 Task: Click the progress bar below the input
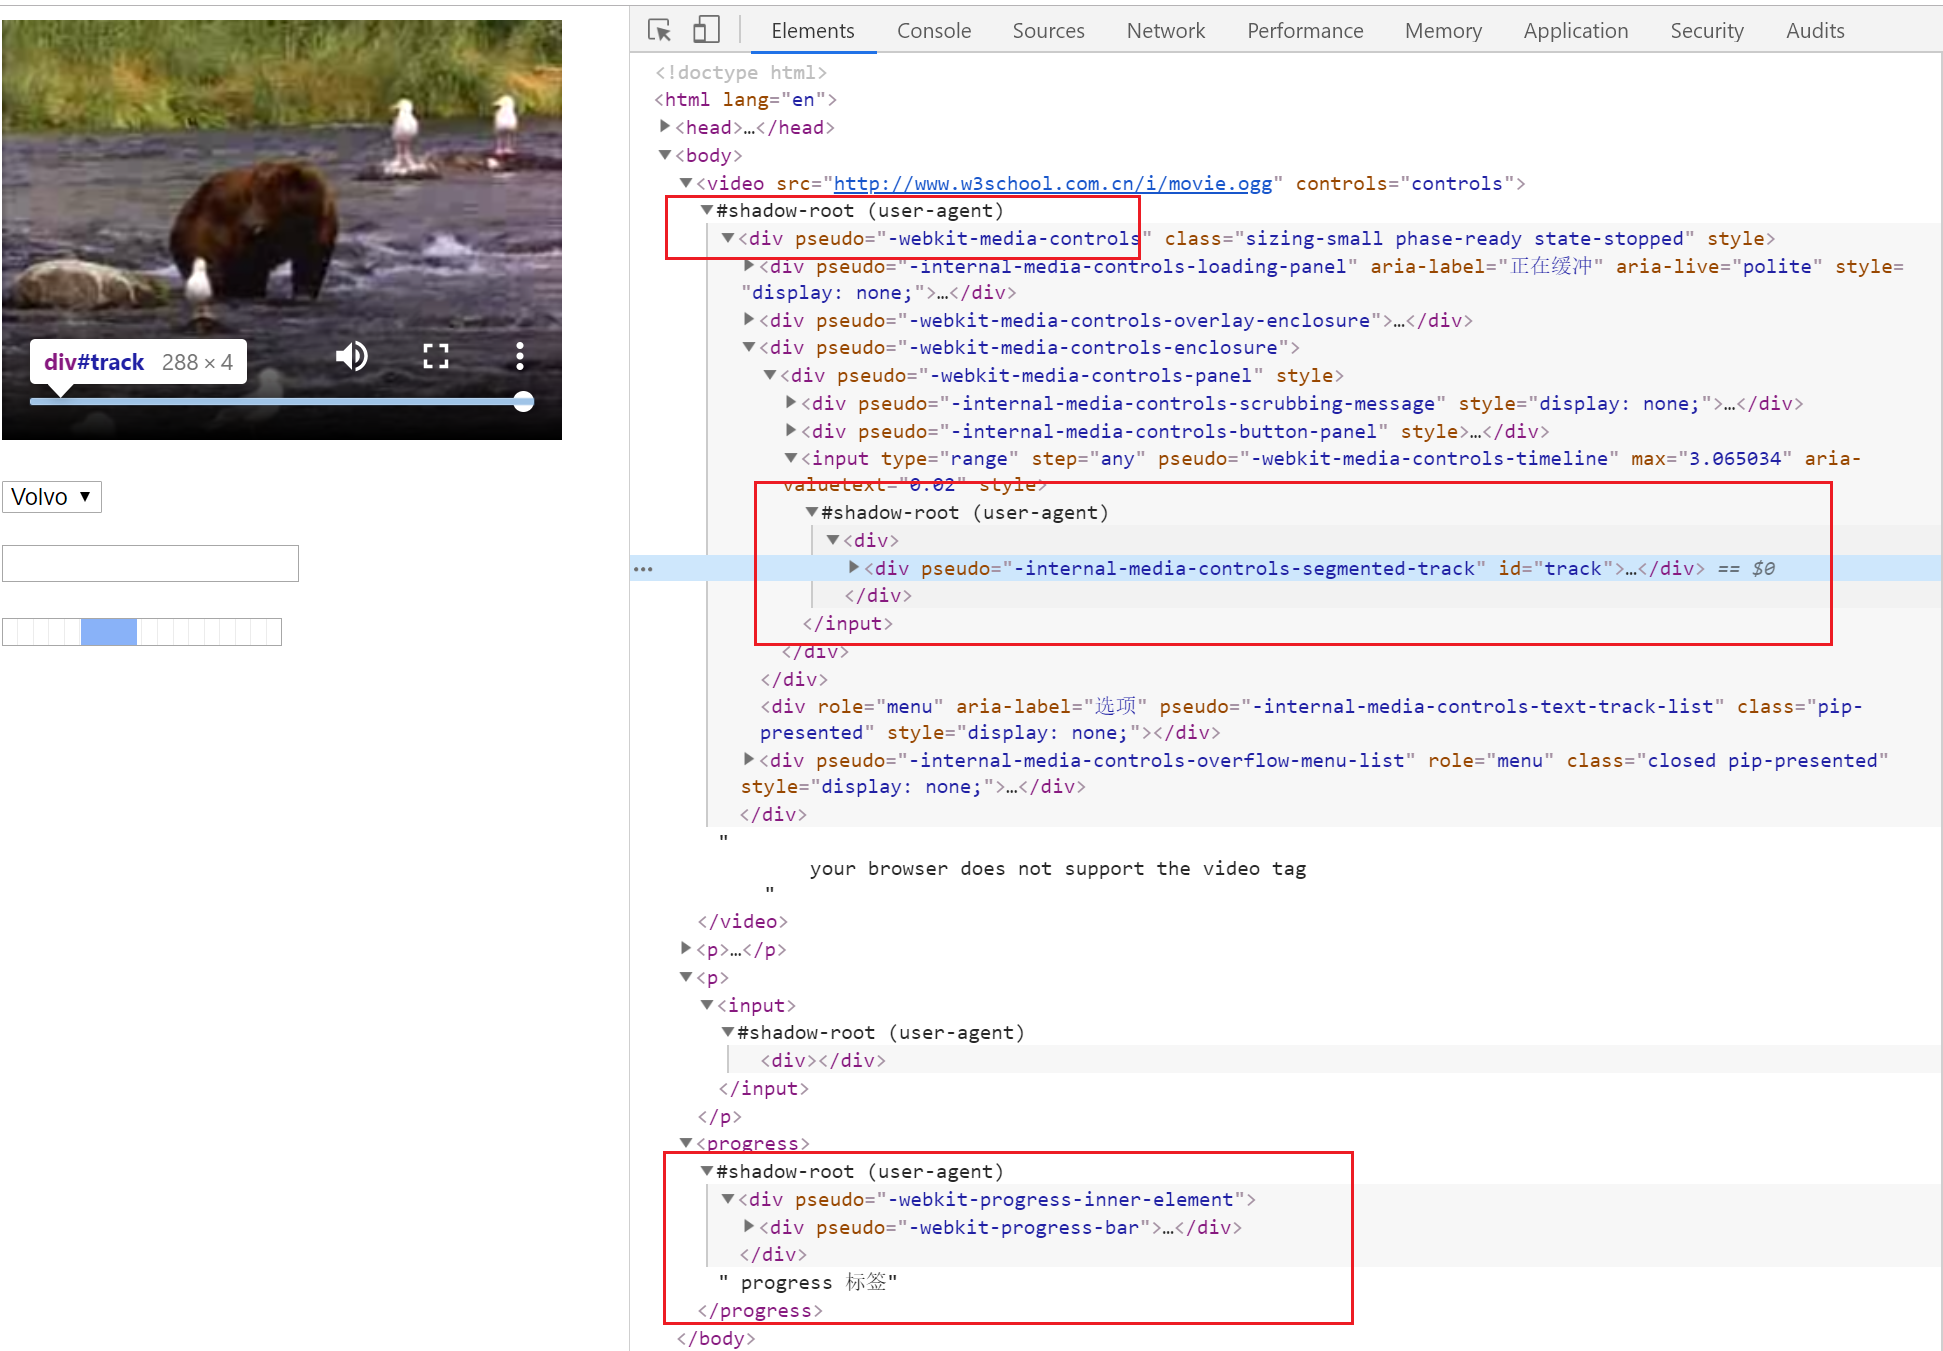pyautogui.click(x=142, y=632)
